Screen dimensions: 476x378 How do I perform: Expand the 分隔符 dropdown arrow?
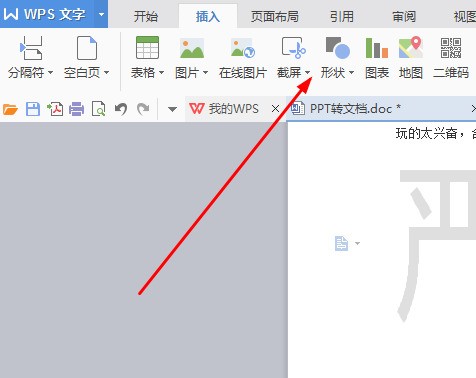coord(50,72)
